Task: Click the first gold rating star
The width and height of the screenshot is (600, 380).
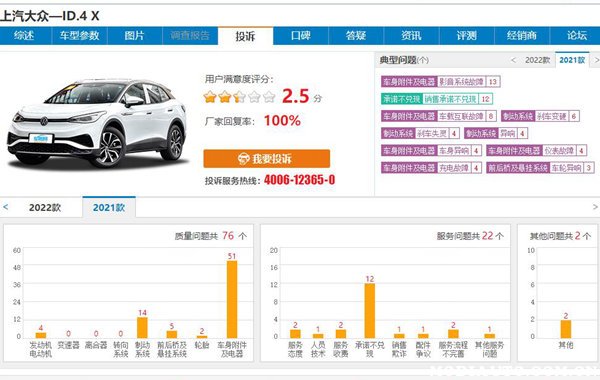Action: (210, 97)
